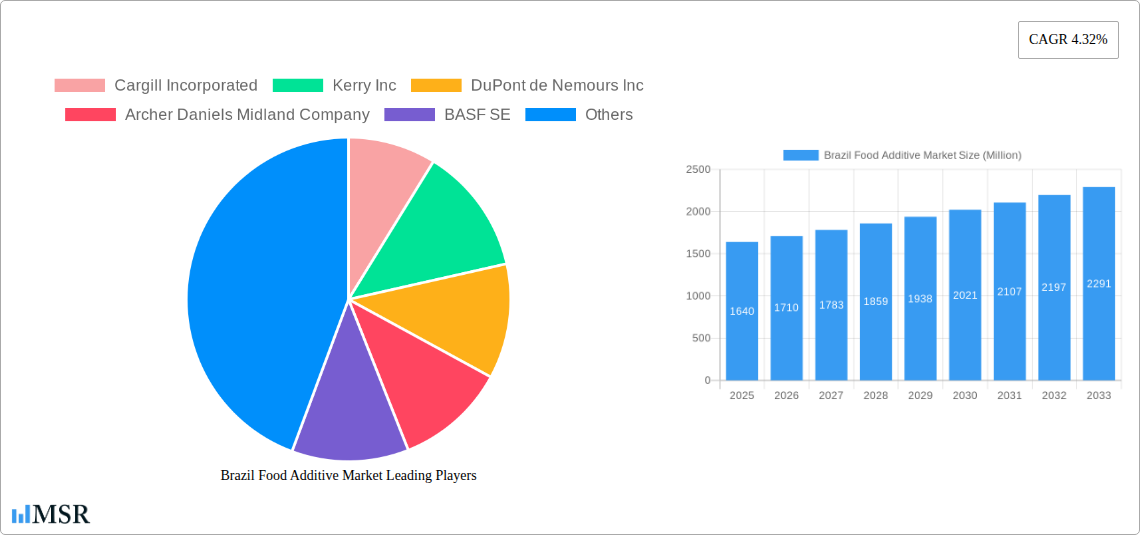Toggle the Brazil Food Additive Market Size legend swatch
This screenshot has height=535, width=1140.
800,155
